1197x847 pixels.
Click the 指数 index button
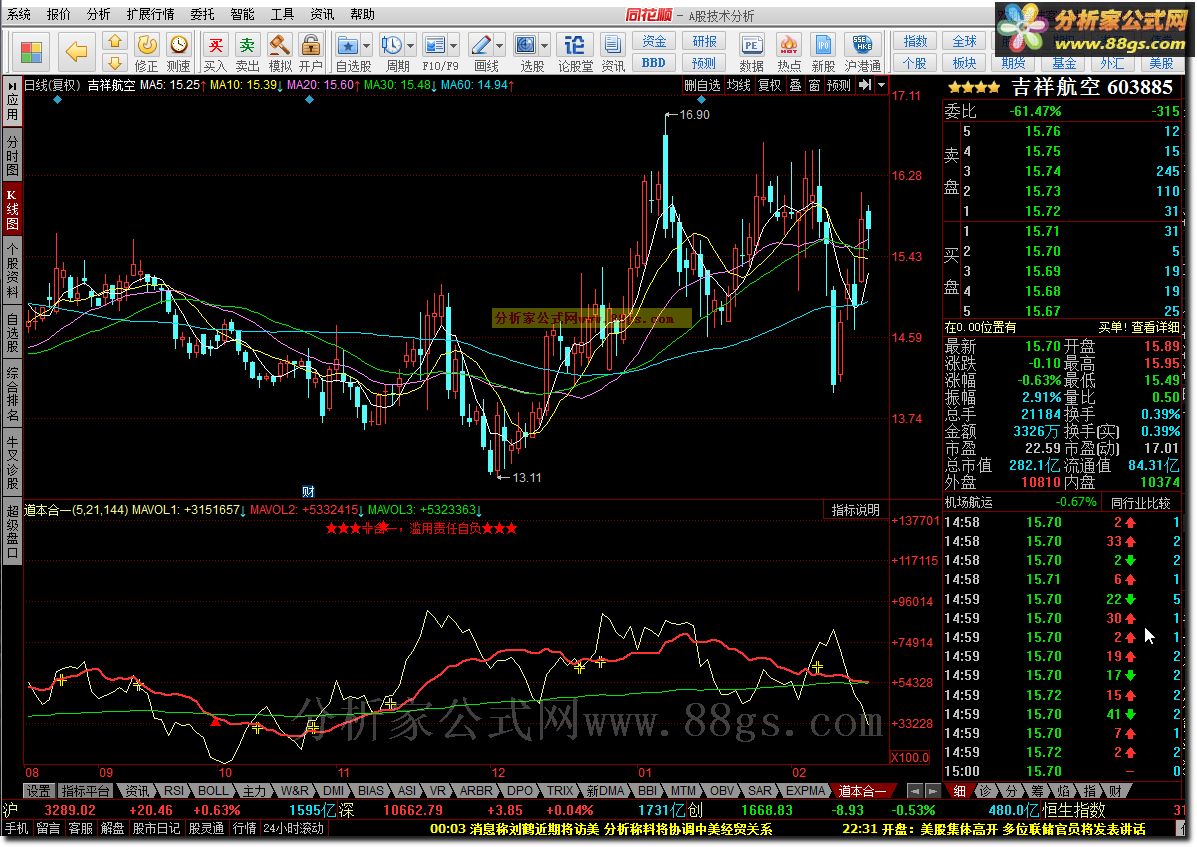915,41
